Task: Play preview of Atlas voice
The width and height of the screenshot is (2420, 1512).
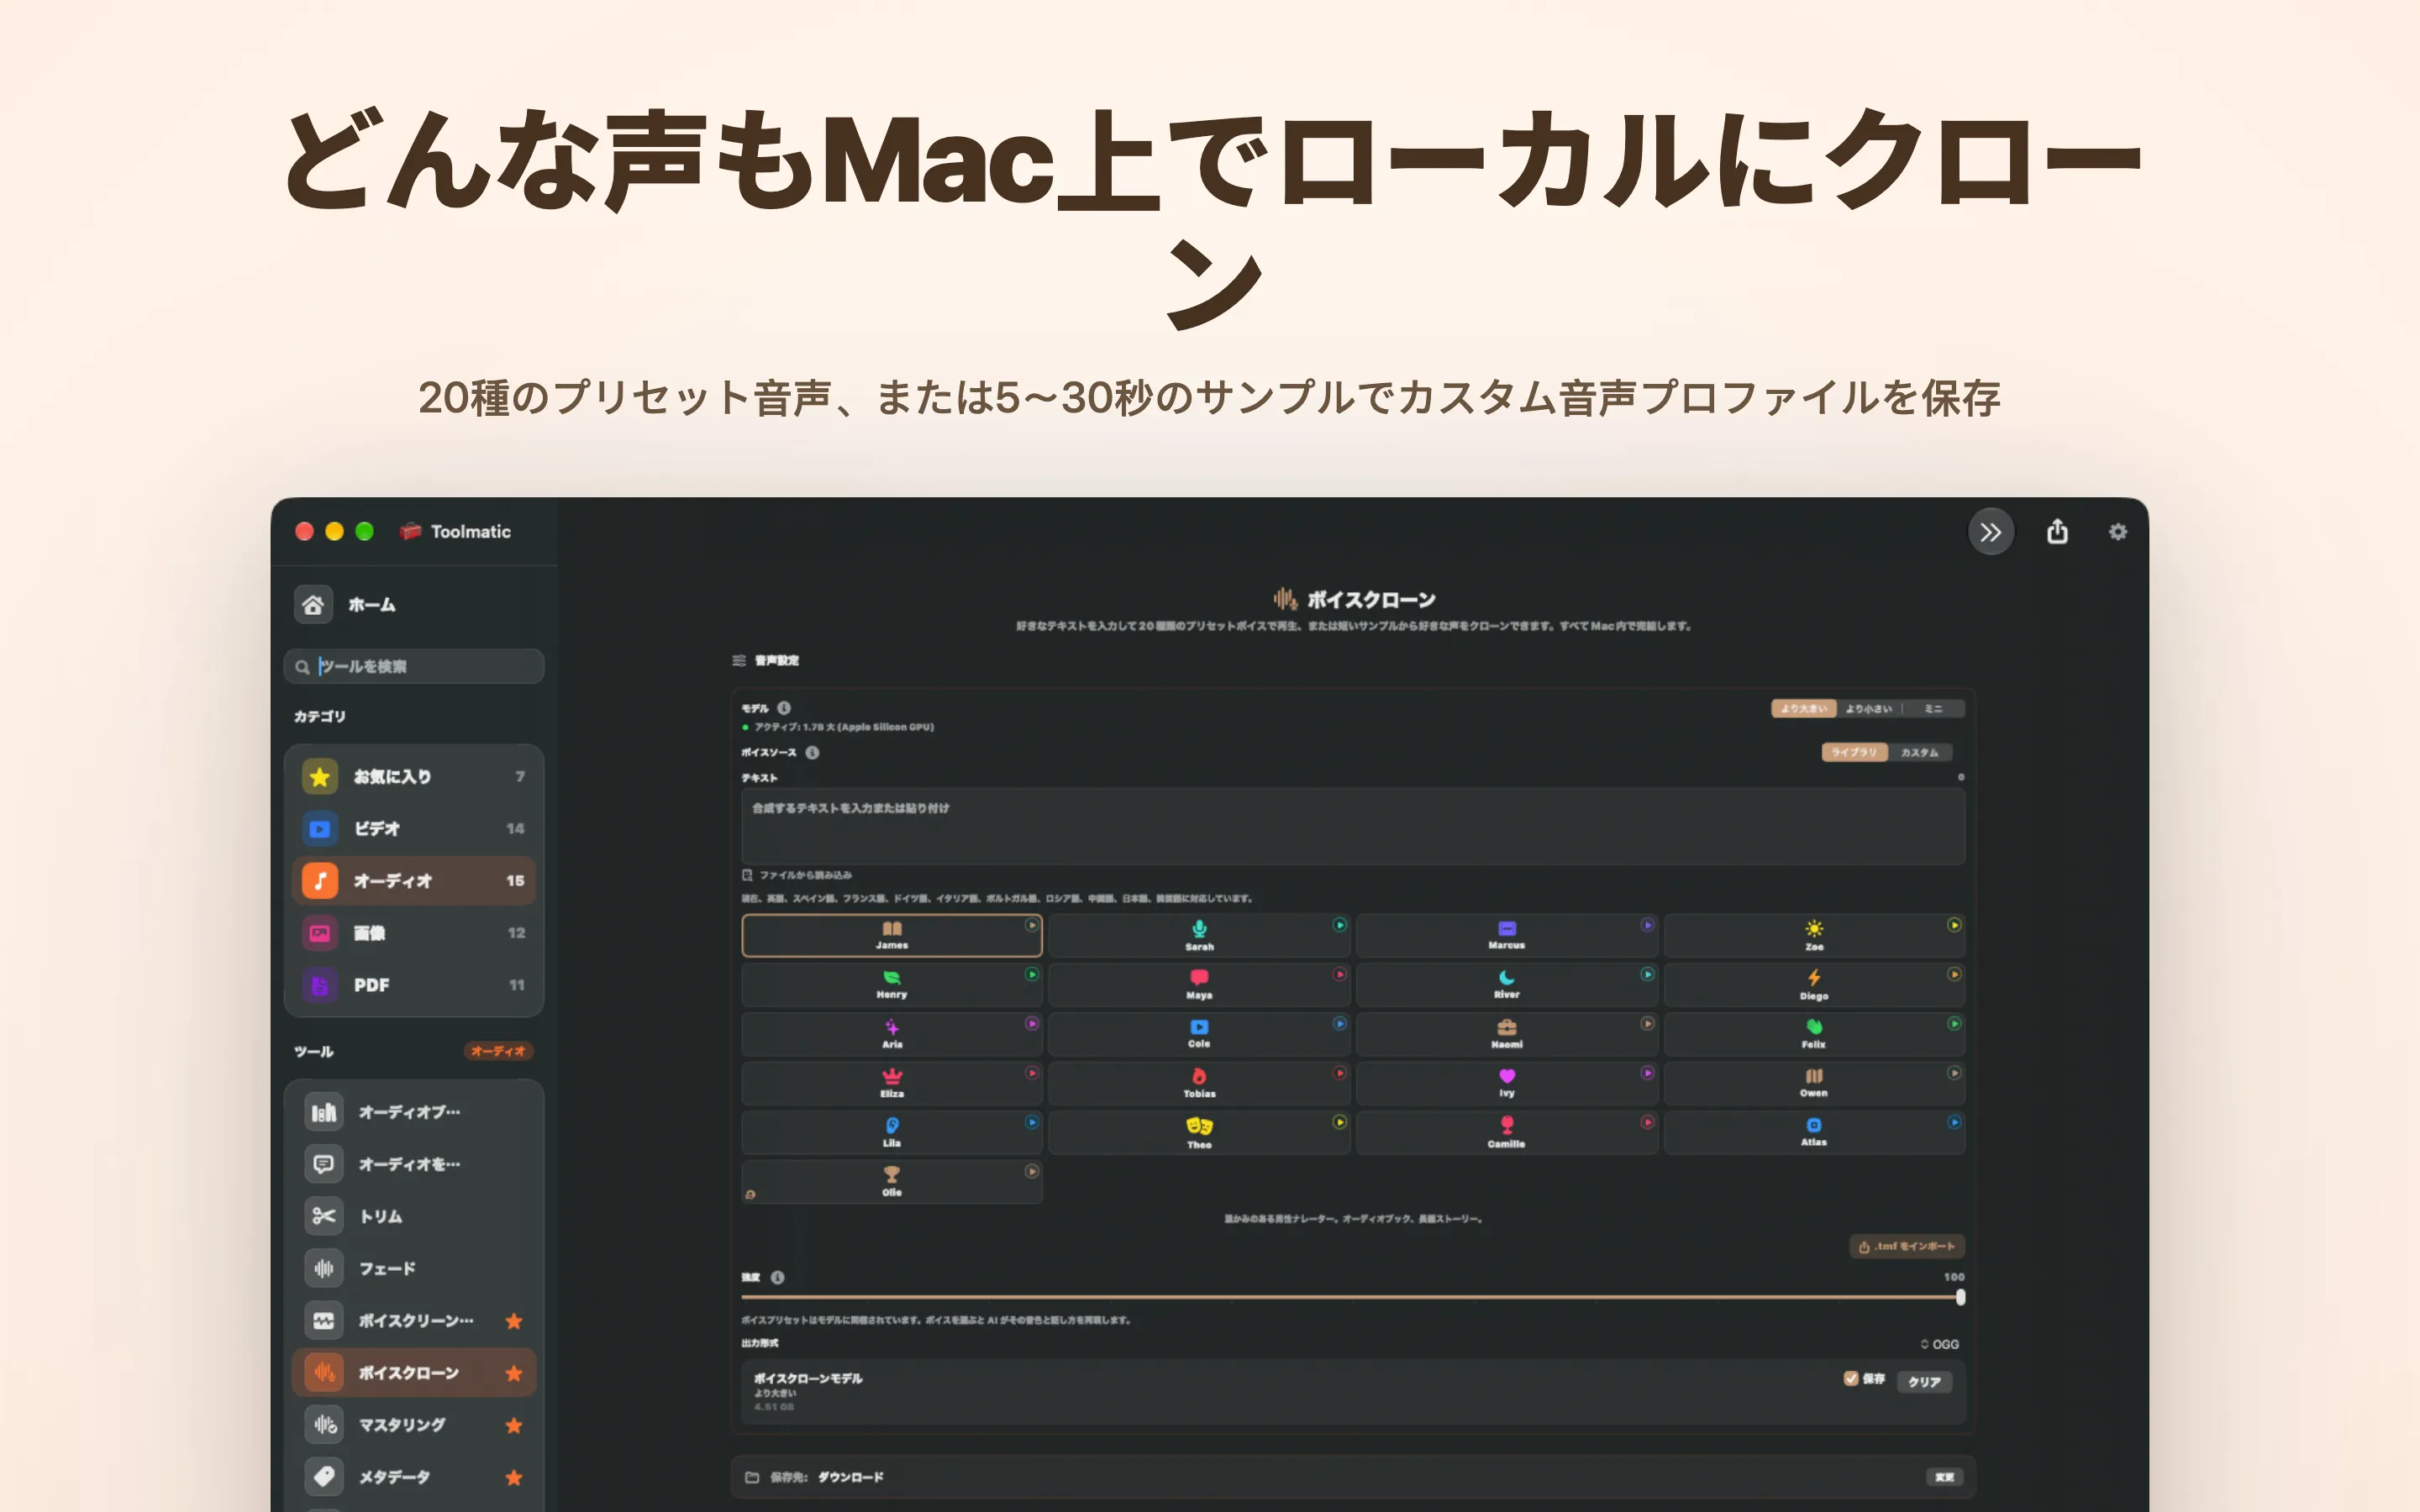Action: pyautogui.click(x=1954, y=1122)
